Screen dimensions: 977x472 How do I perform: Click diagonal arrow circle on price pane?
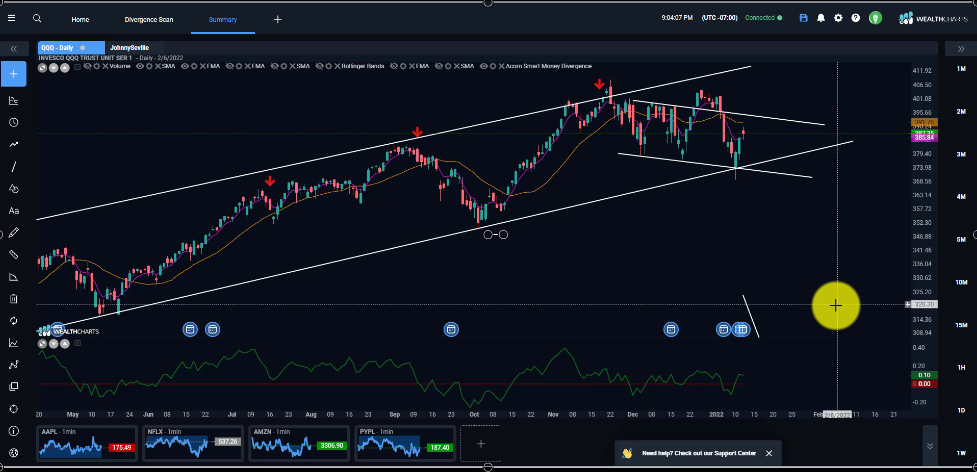pos(42,67)
